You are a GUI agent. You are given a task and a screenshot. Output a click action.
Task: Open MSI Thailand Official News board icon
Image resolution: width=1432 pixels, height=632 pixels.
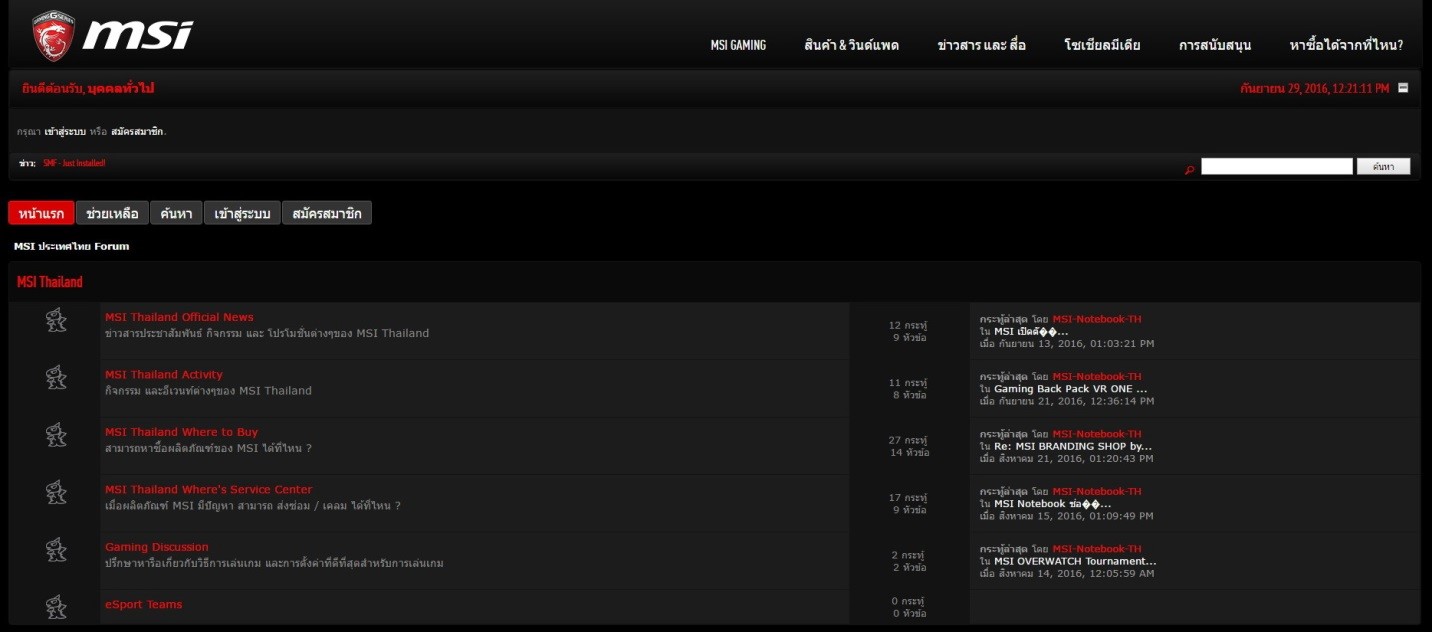[x=56, y=321]
